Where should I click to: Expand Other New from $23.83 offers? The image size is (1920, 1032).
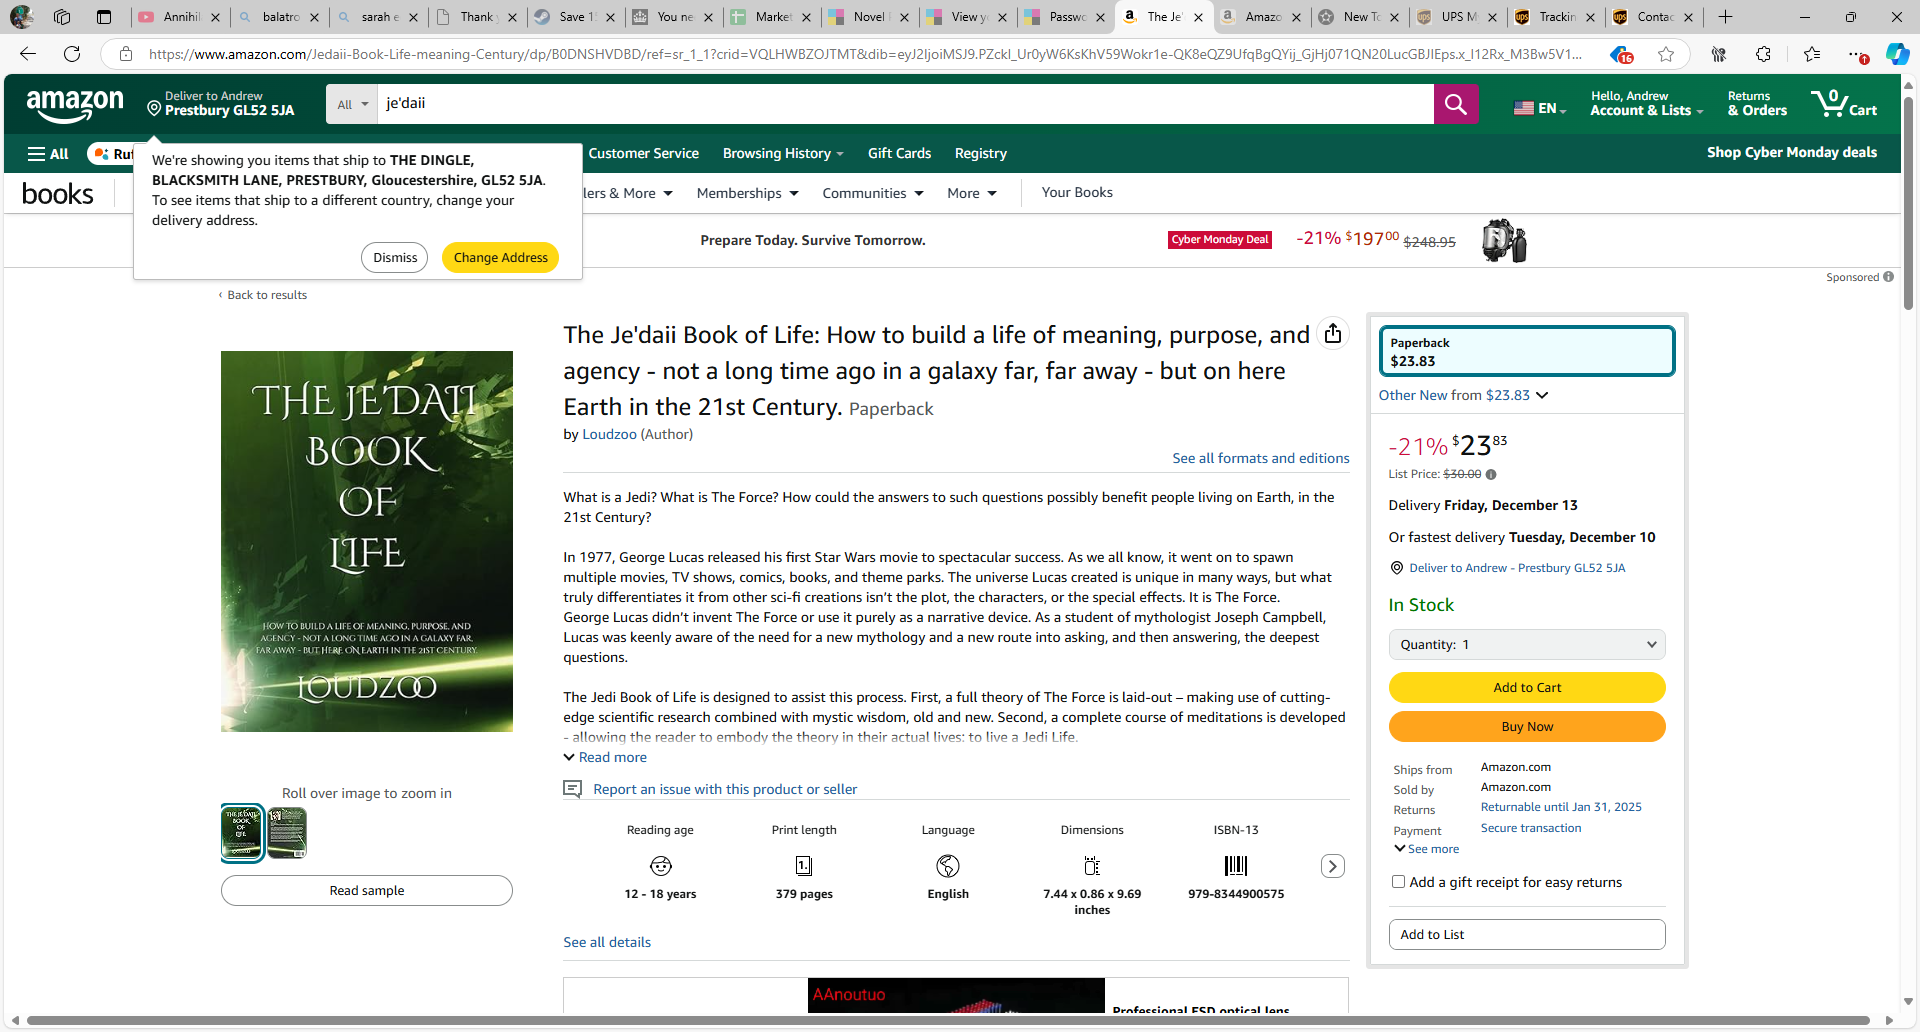(x=1463, y=396)
